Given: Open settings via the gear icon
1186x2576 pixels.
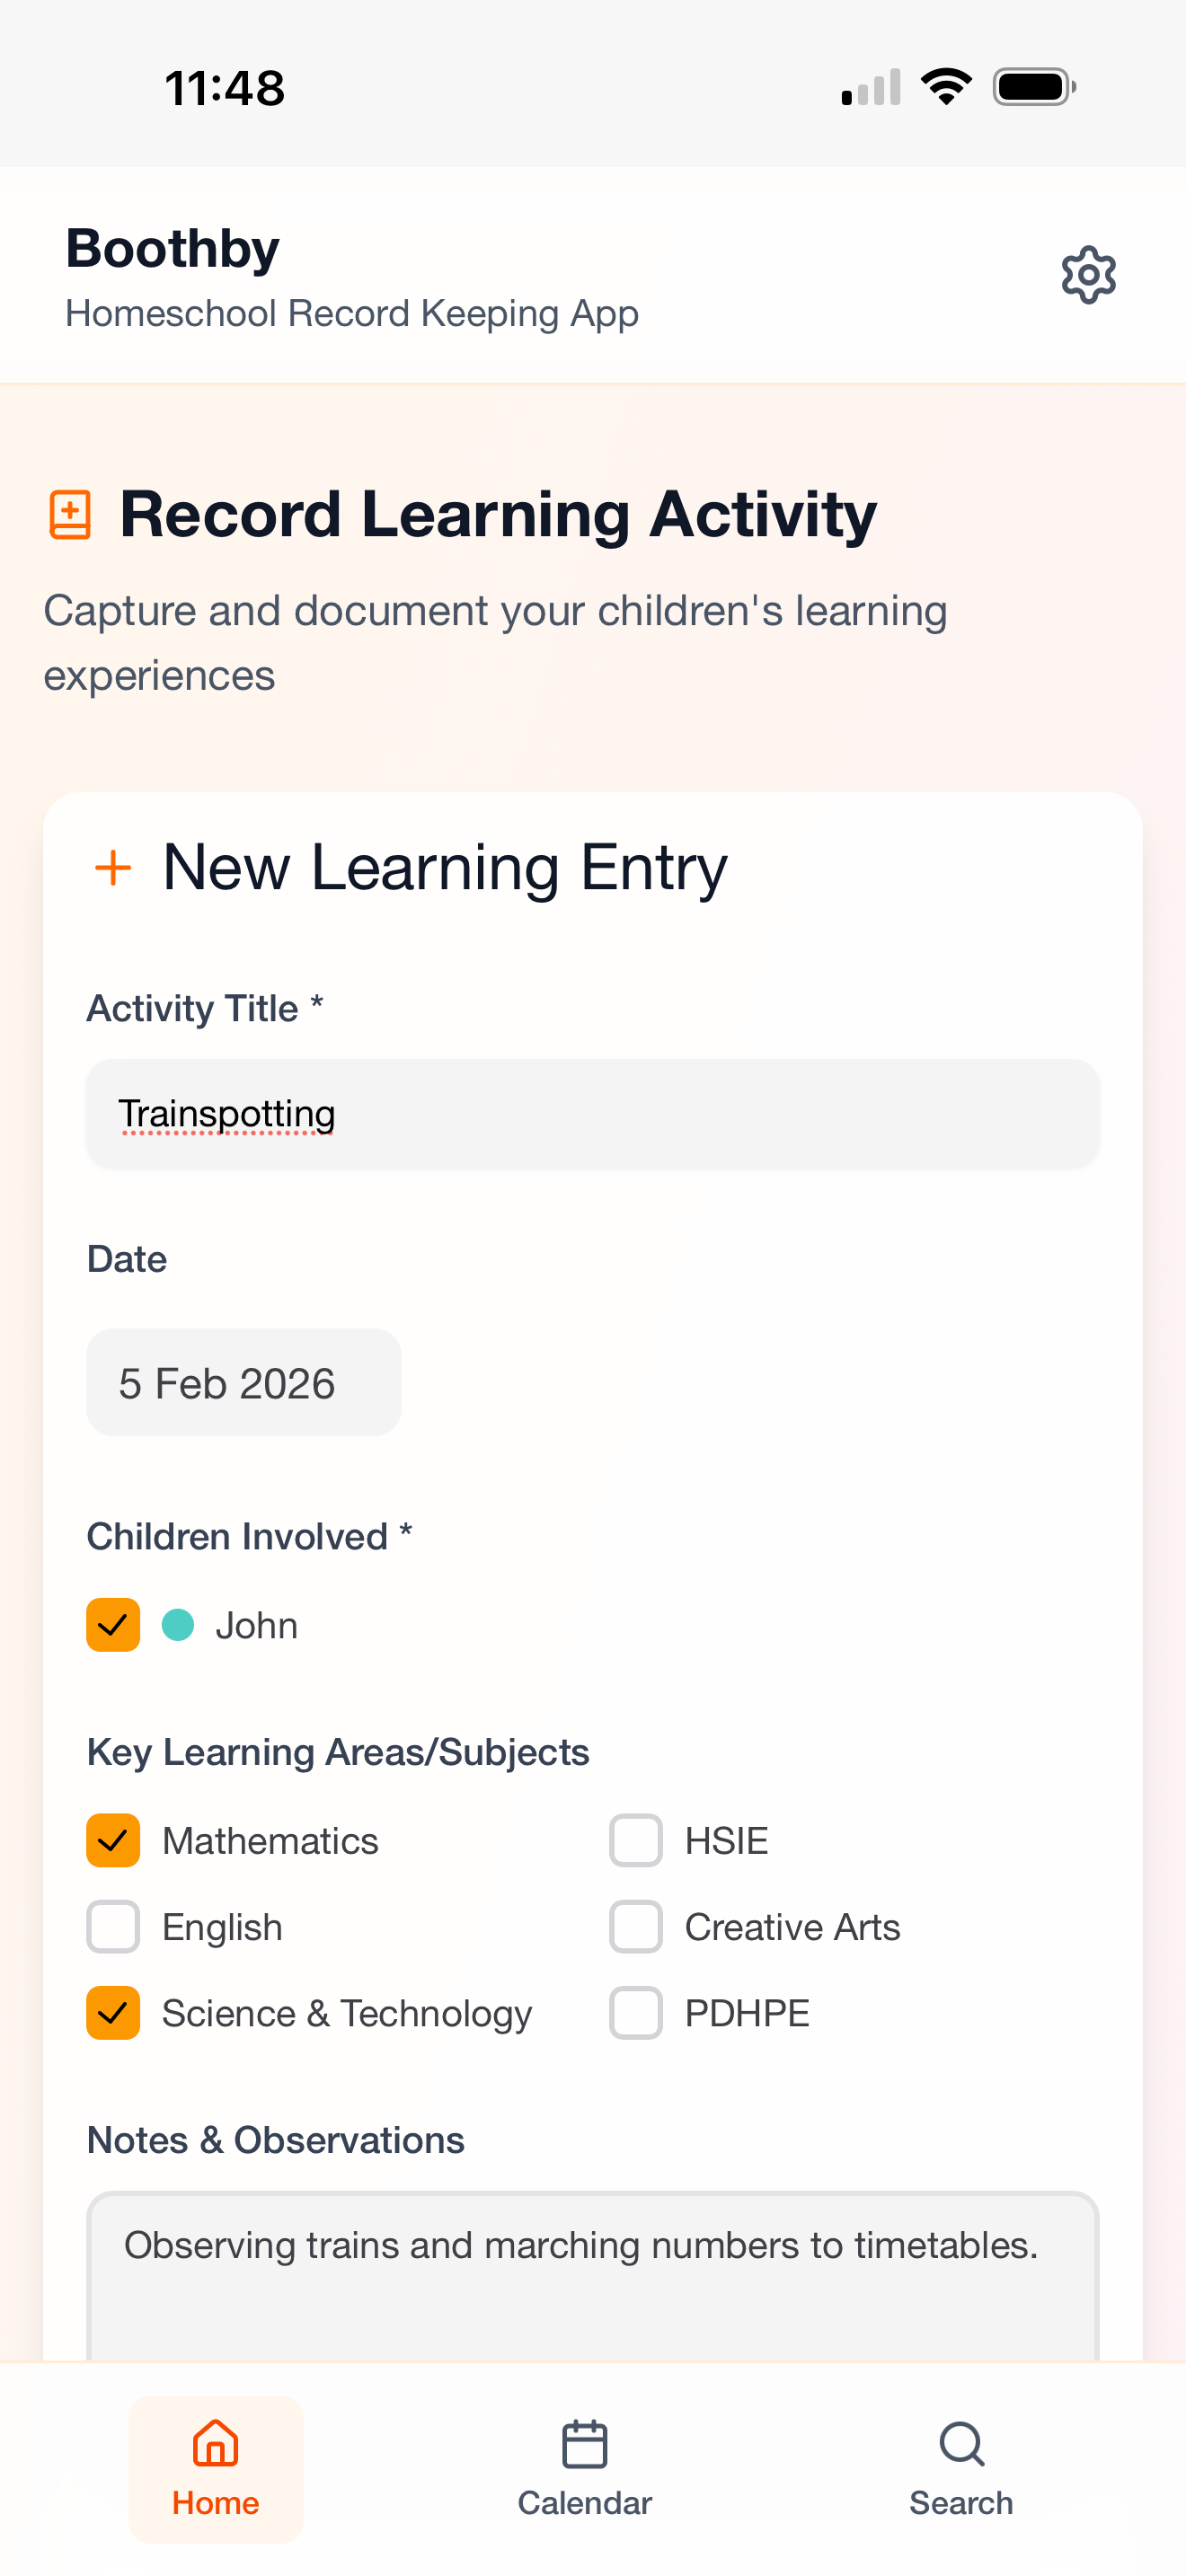Looking at the screenshot, I should pyautogui.click(x=1088, y=275).
